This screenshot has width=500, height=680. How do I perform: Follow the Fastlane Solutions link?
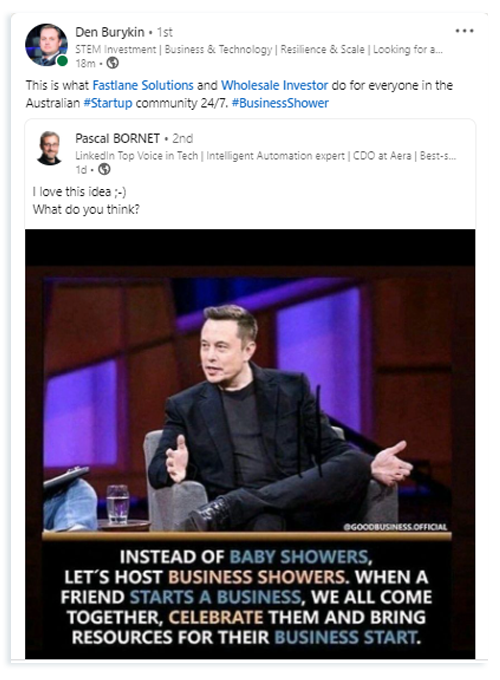[x=143, y=85]
